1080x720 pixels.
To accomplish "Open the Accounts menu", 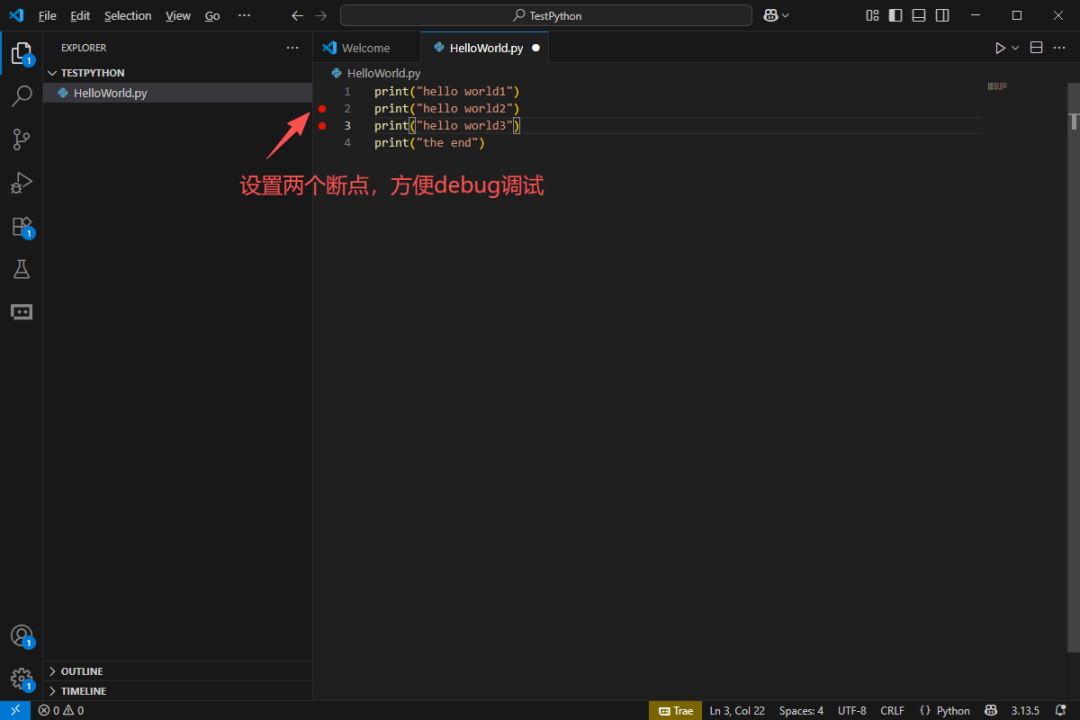I will coord(21,635).
